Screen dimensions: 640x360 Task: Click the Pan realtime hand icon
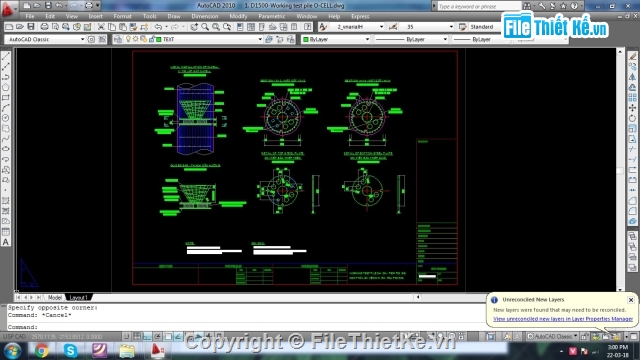point(194,27)
